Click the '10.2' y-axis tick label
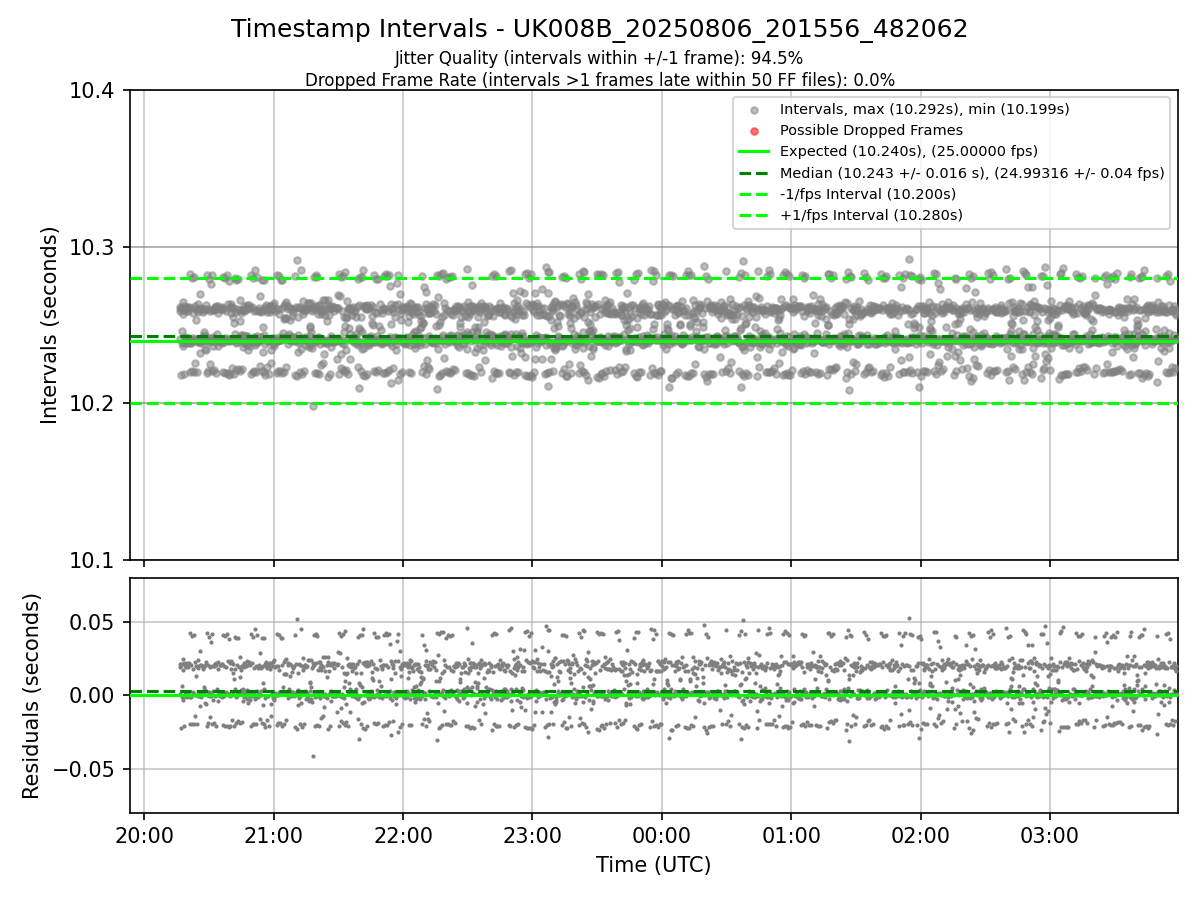Image resolution: width=1200 pixels, height=900 pixels. (x=93, y=404)
